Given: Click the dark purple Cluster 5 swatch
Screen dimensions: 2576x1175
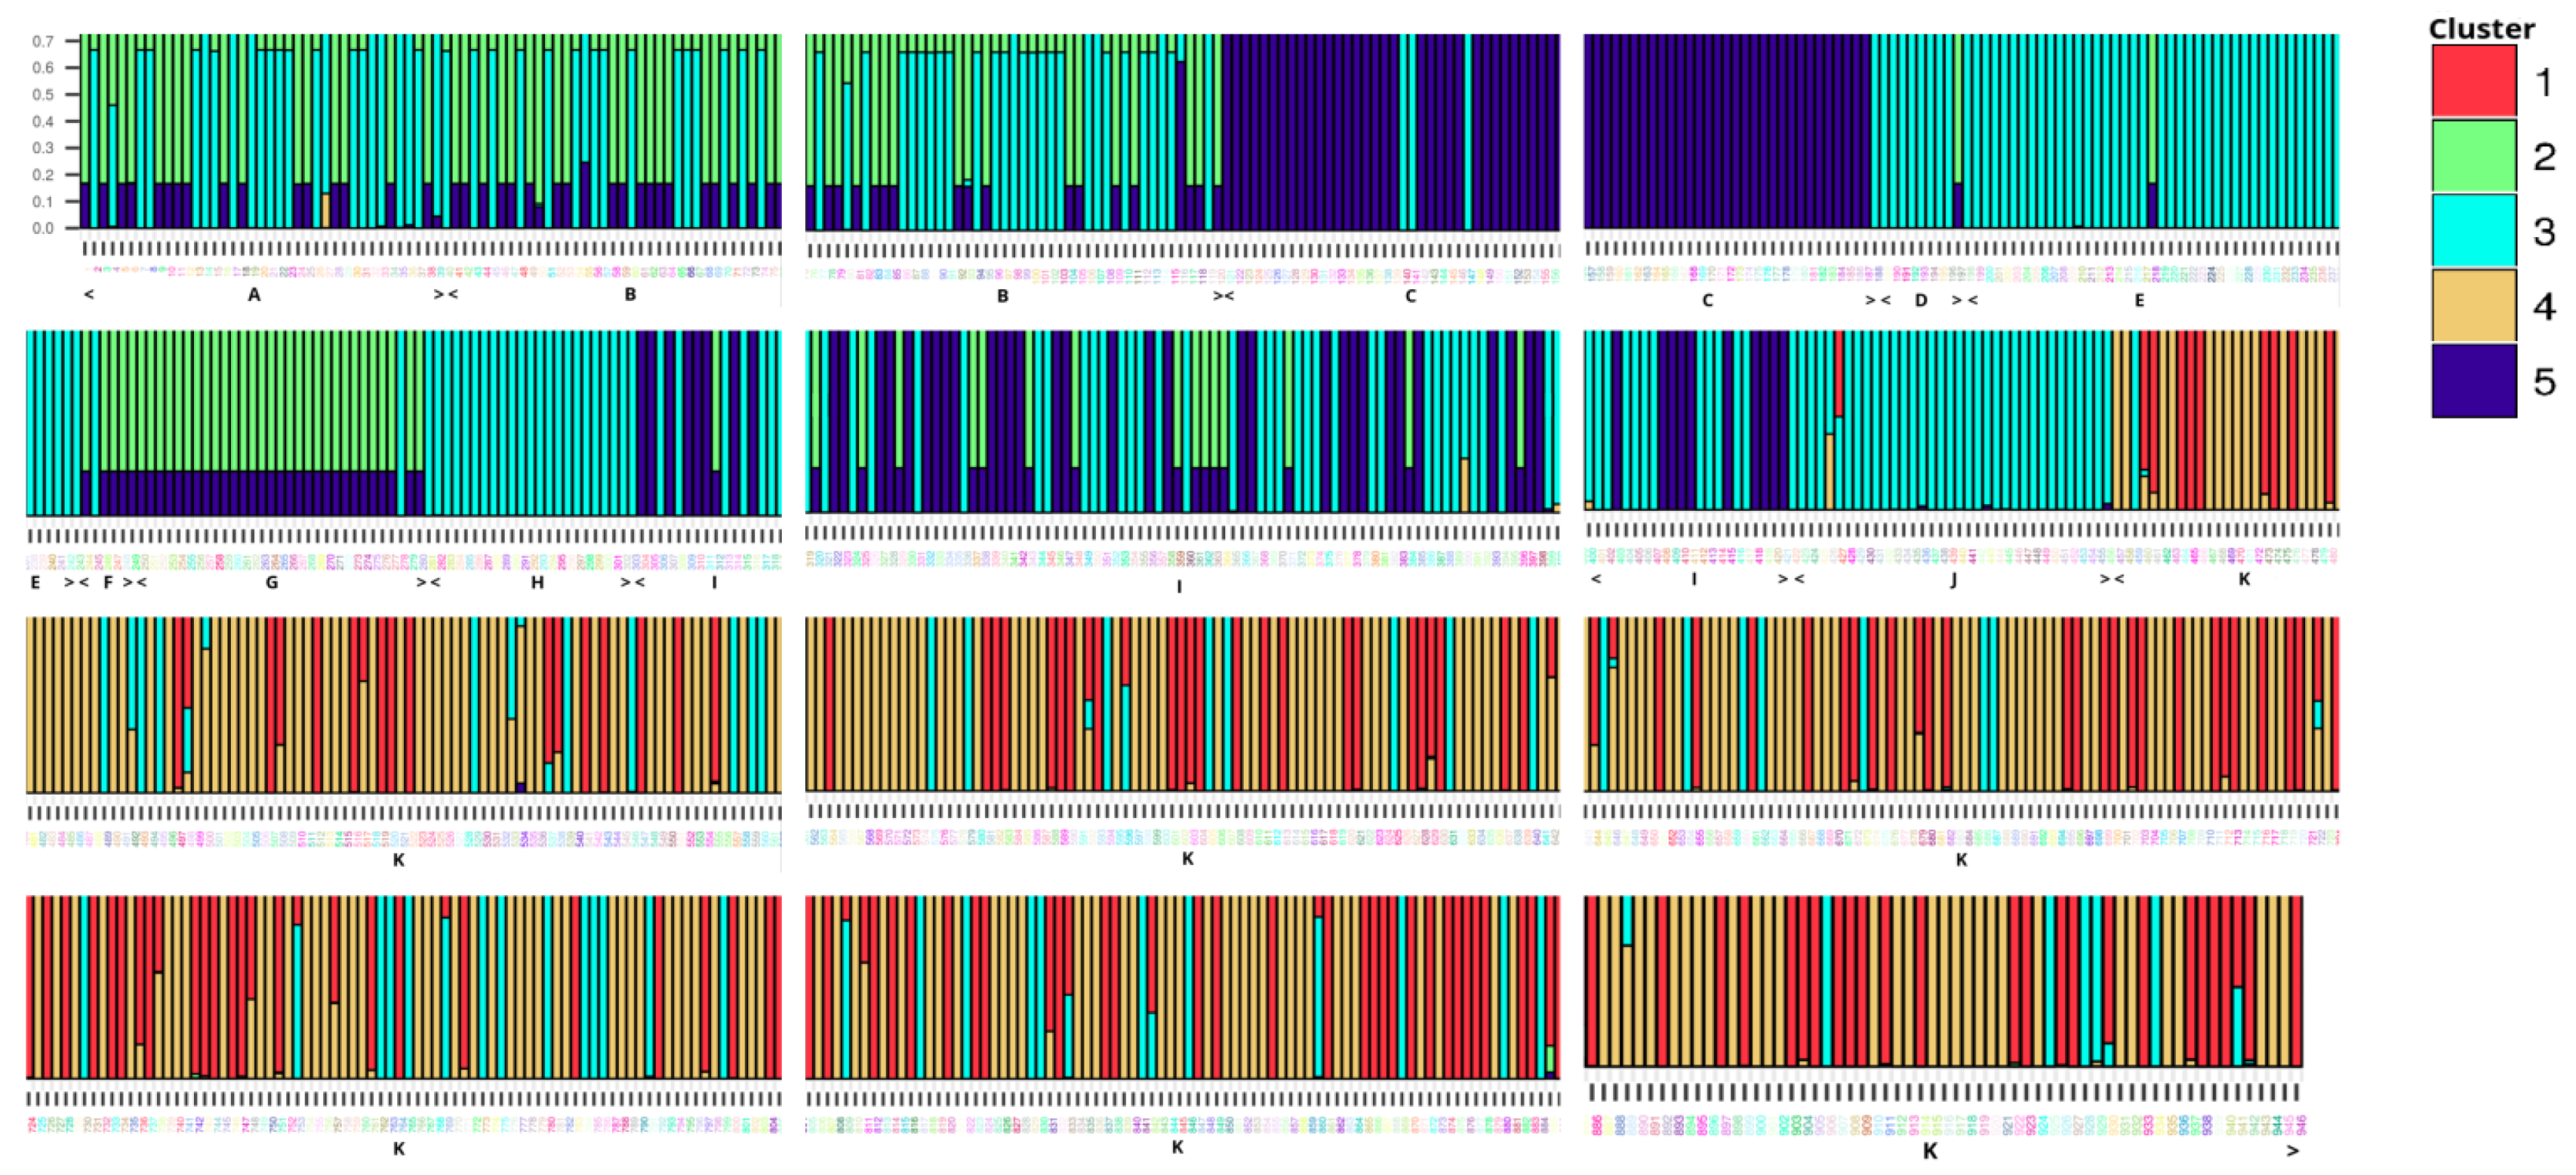Looking at the screenshot, I should coord(2473,381).
